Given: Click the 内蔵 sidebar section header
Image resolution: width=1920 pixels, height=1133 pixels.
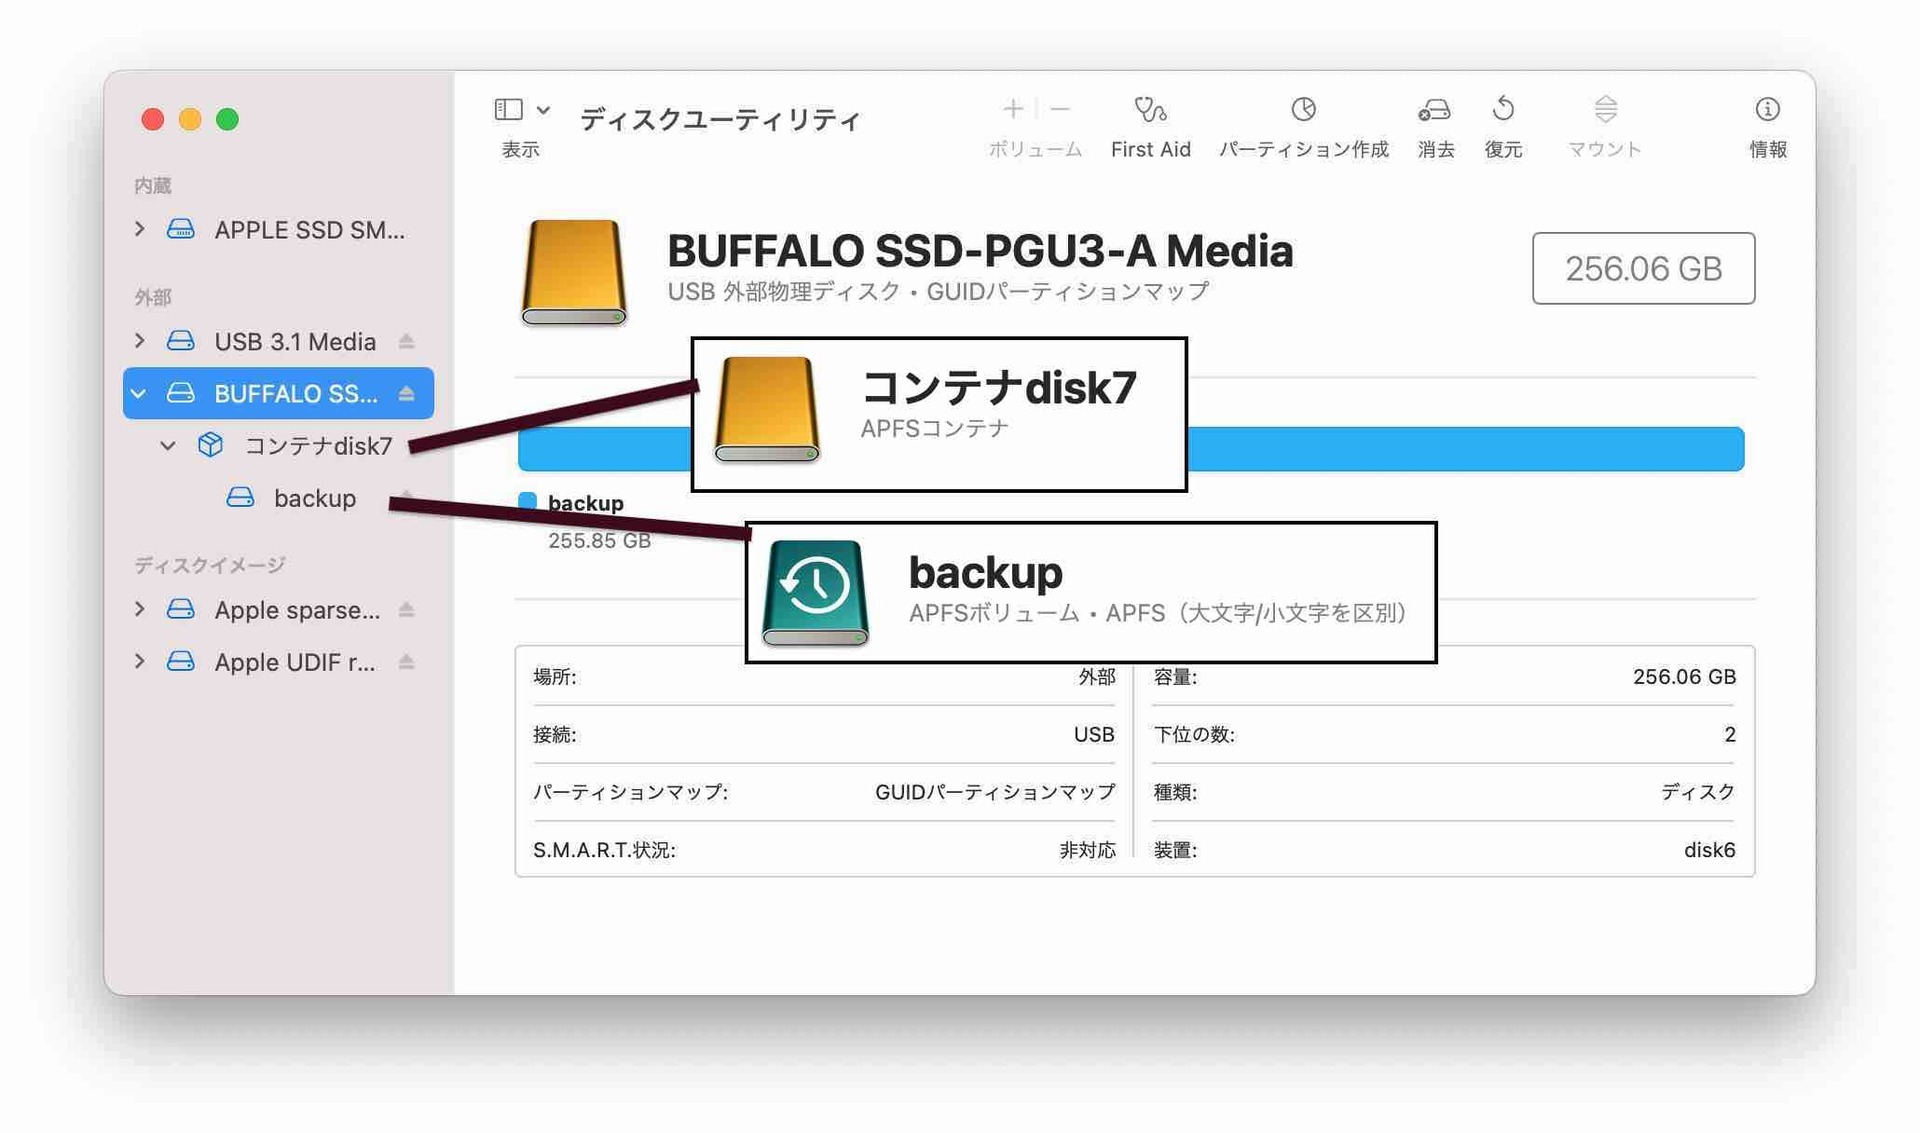Looking at the screenshot, I should click(153, 185).
